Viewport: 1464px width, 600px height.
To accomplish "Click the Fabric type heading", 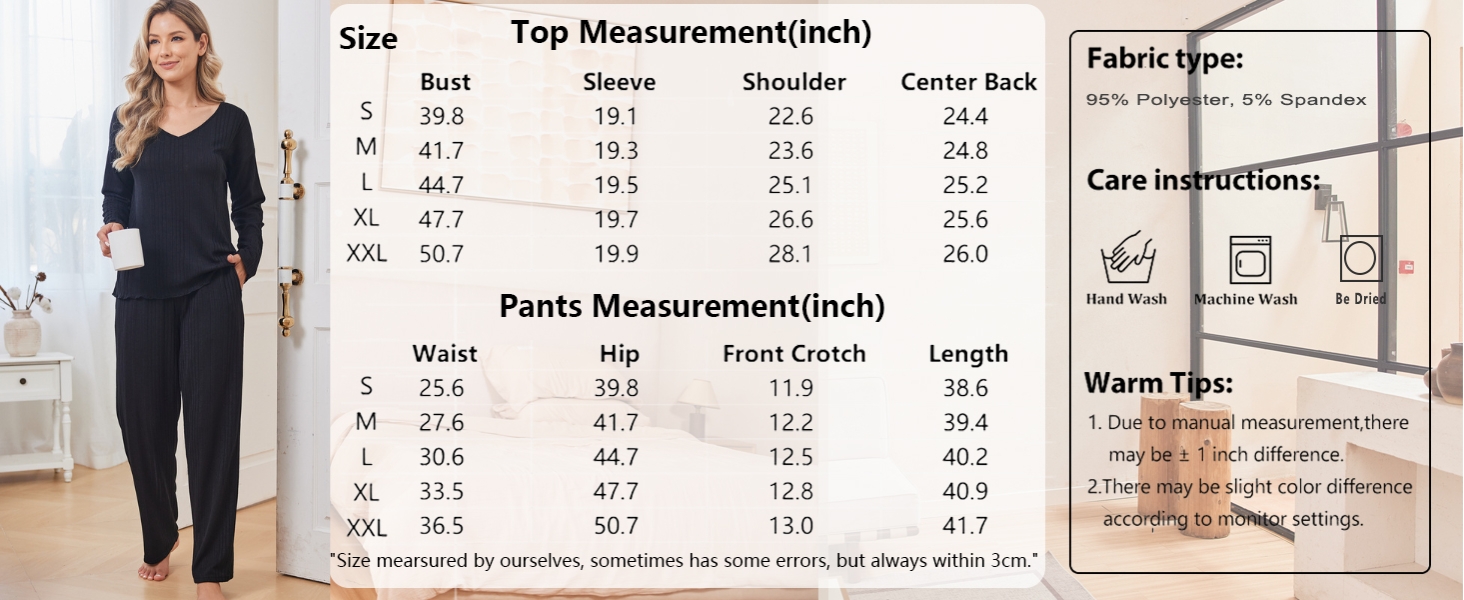I will pos(1165,59).
